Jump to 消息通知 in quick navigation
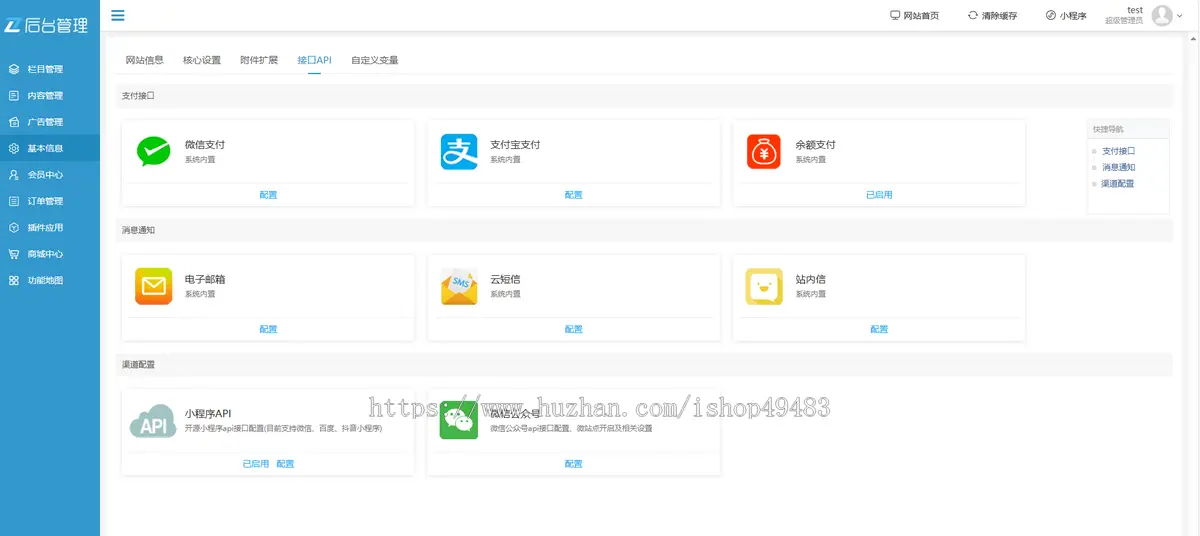 [x=1118, y=167]
